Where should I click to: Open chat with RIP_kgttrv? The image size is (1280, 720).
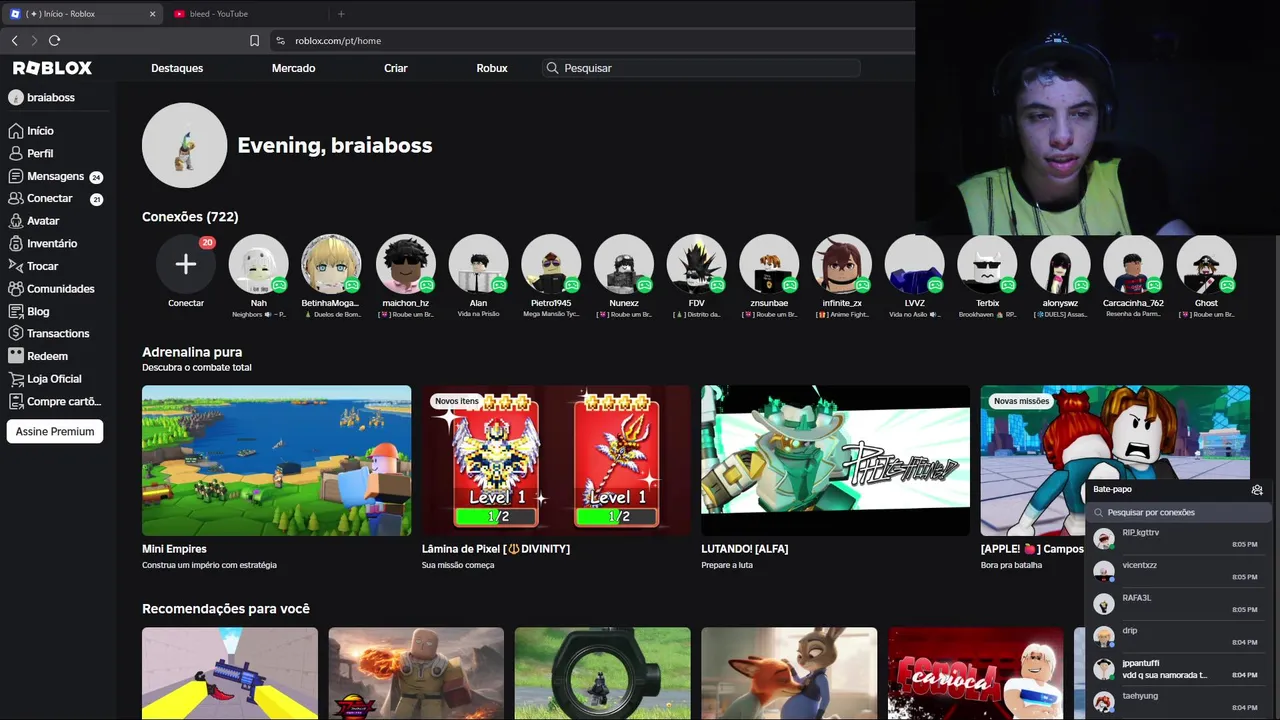1178,539
